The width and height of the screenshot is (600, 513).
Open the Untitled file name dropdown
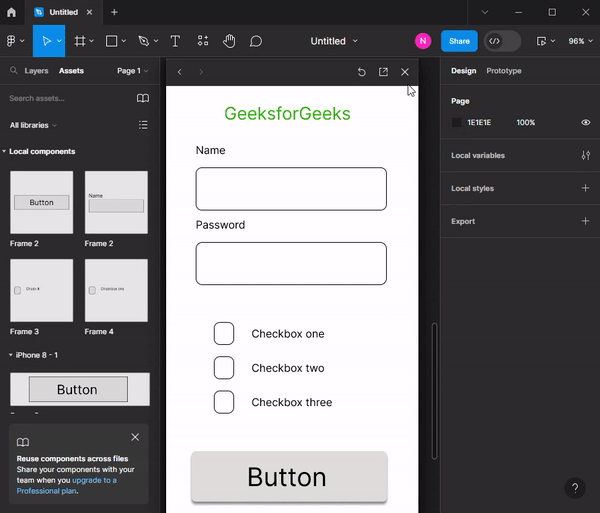[355, 41]
